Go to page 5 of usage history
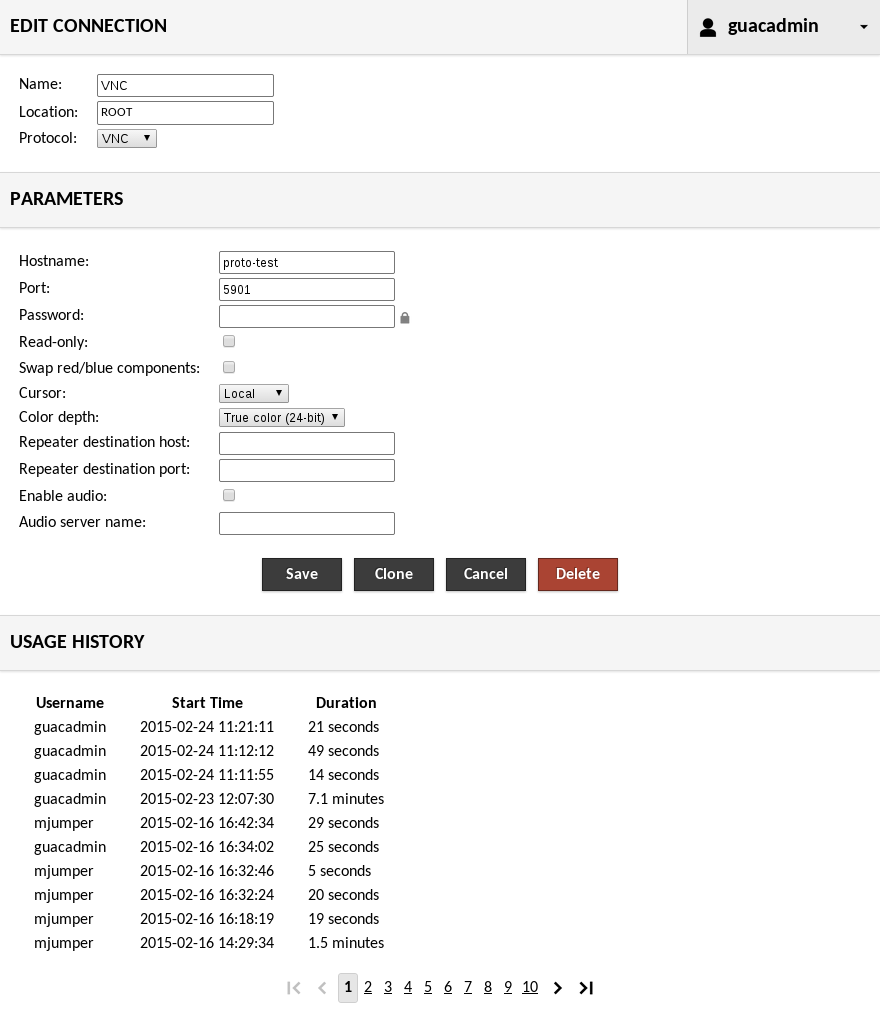880x1019 pixels. pyautogui.click(x=428, y=988)
